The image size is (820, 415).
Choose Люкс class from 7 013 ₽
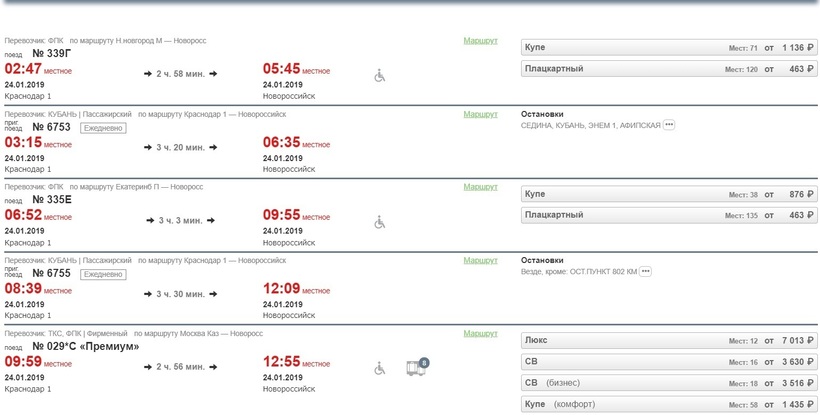coord(669,340)
